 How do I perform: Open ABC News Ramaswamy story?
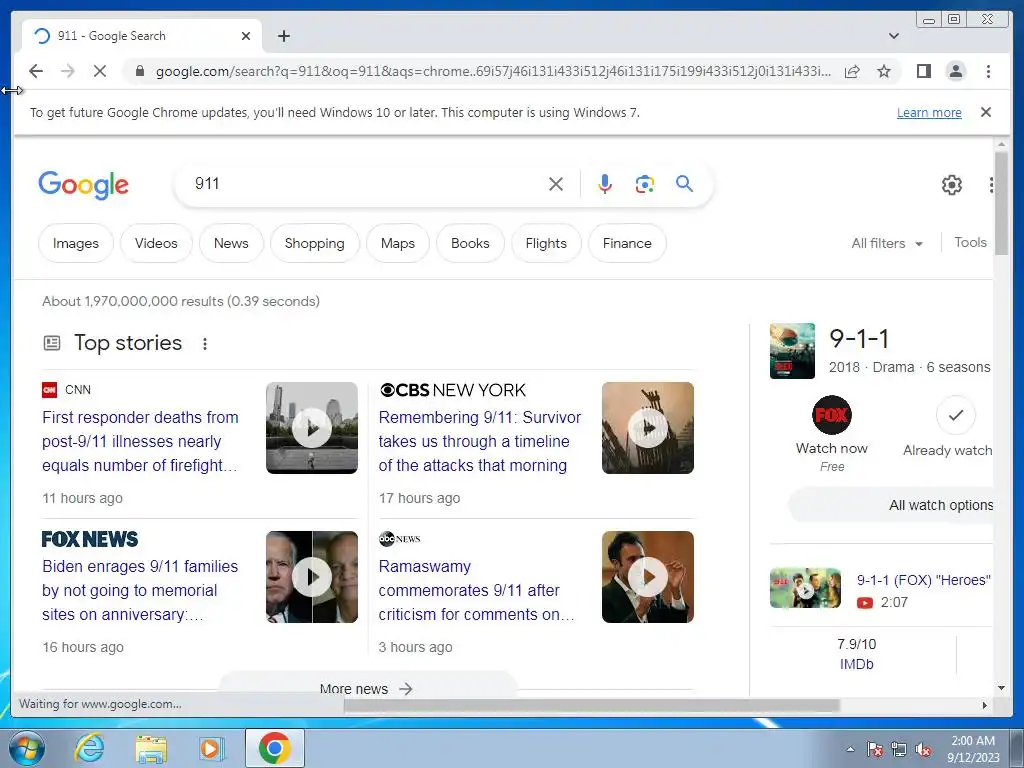click(476, 590)
